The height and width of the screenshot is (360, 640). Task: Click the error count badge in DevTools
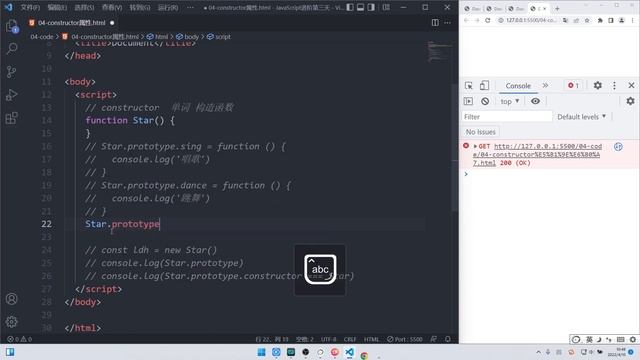573,86
